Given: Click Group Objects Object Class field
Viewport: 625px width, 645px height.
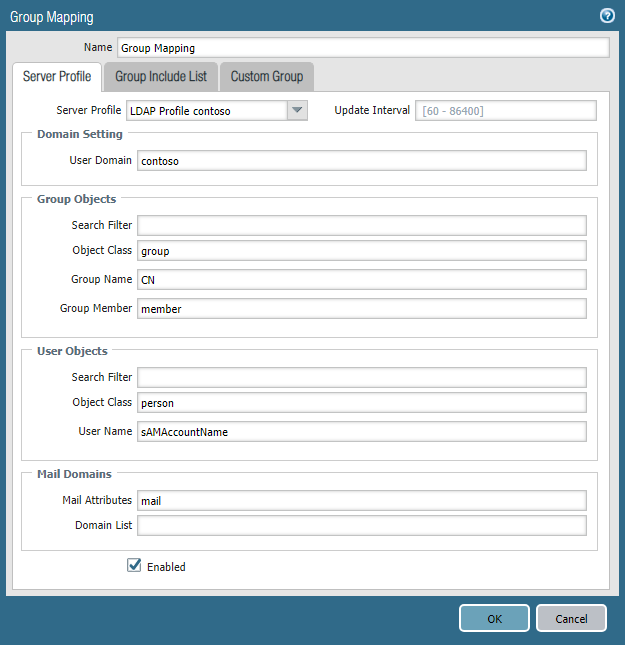Looking at the screenshot, I should point(362,251).
